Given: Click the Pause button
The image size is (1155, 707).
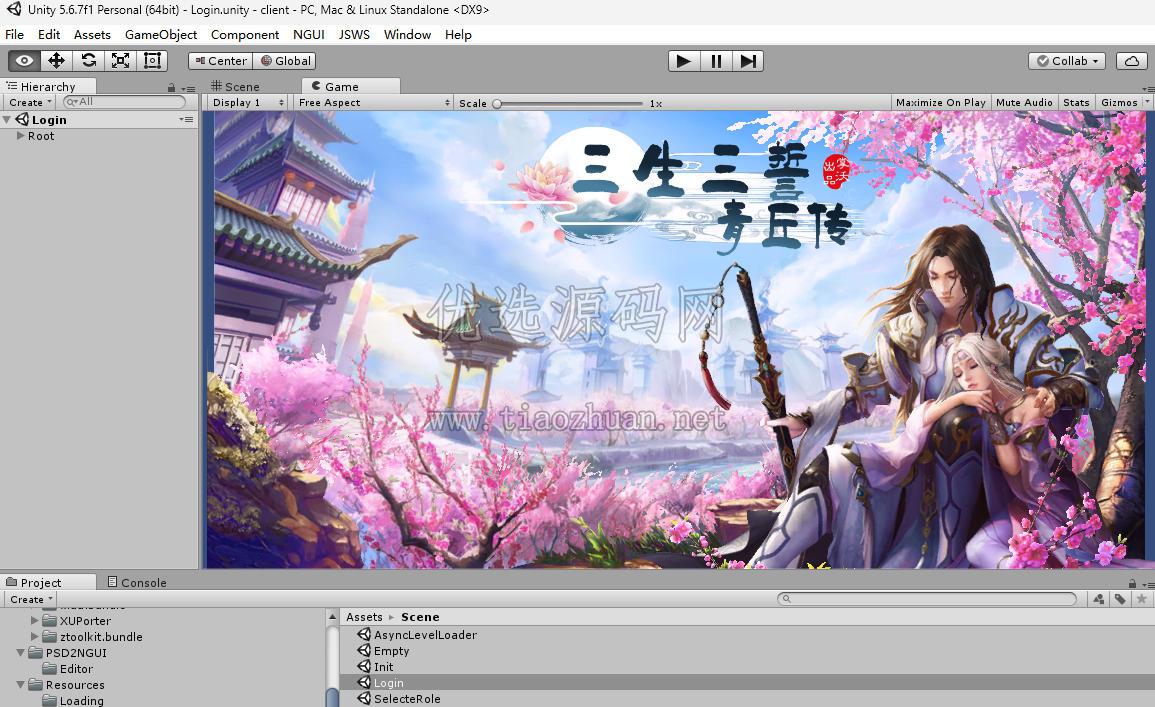Looking at the screenshot, I should pyautogui.click(x=716, y=61).
